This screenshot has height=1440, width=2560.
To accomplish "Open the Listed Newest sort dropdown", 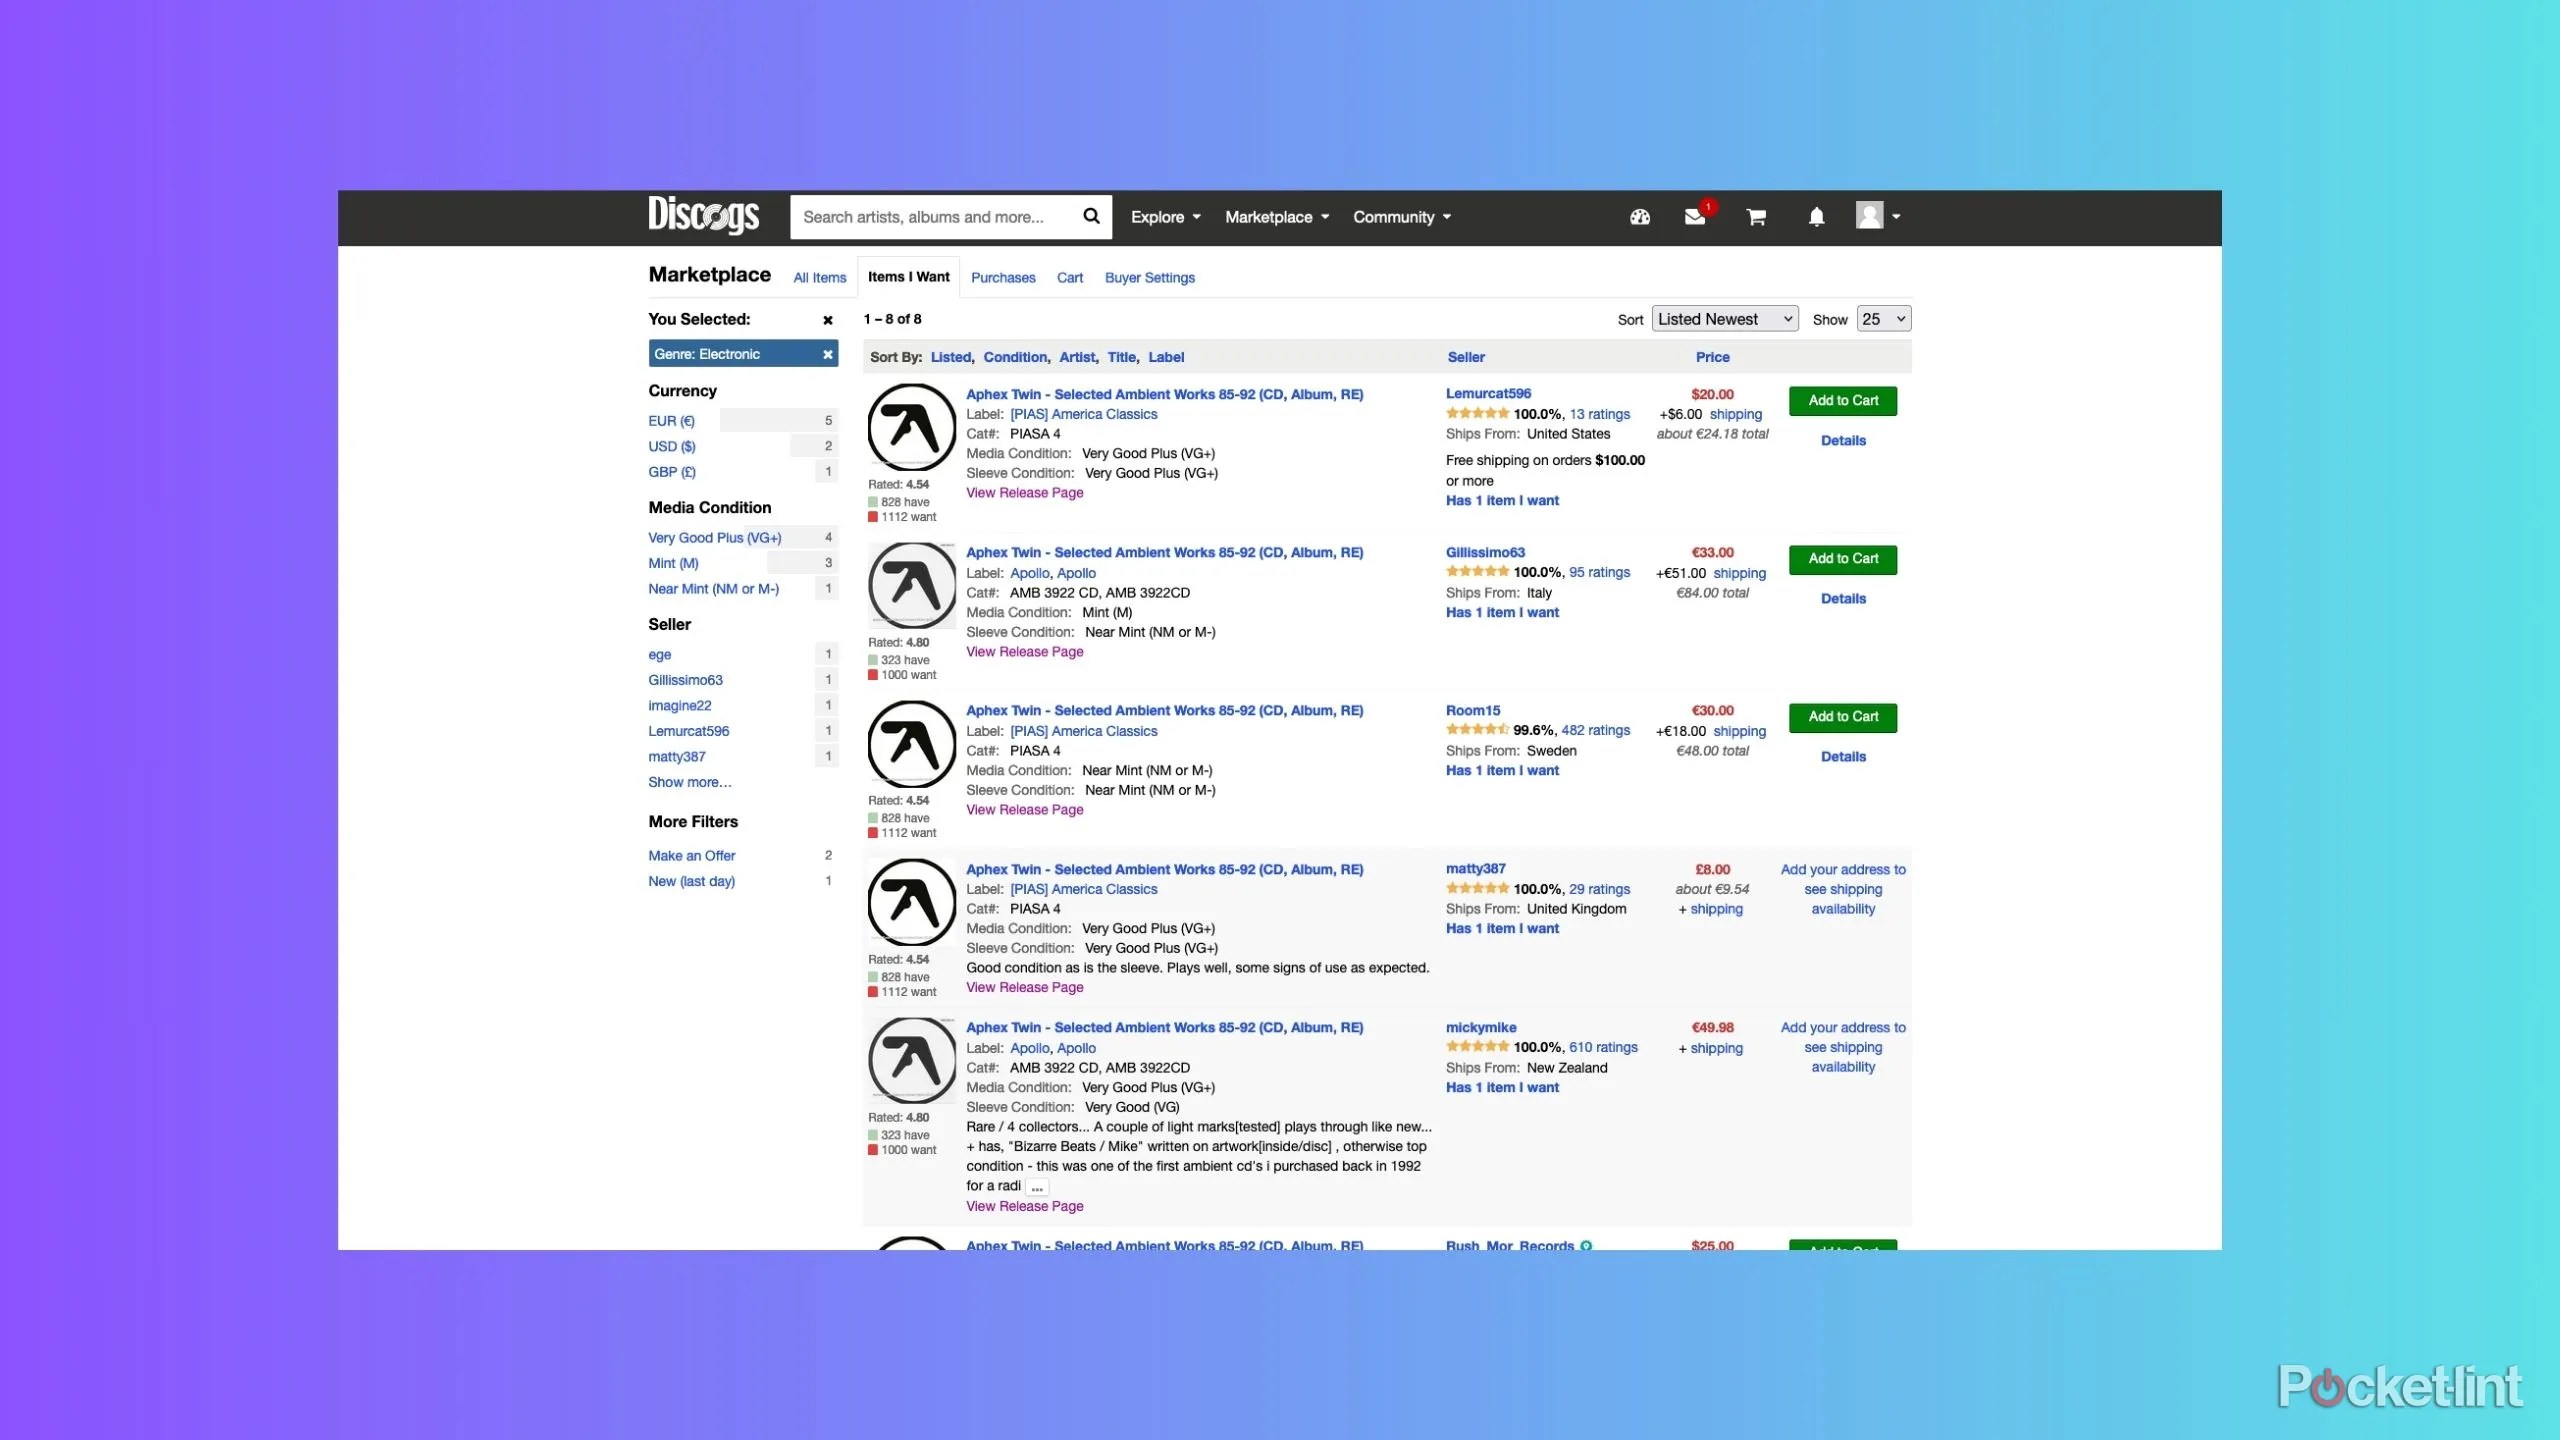I will 1724,318.
